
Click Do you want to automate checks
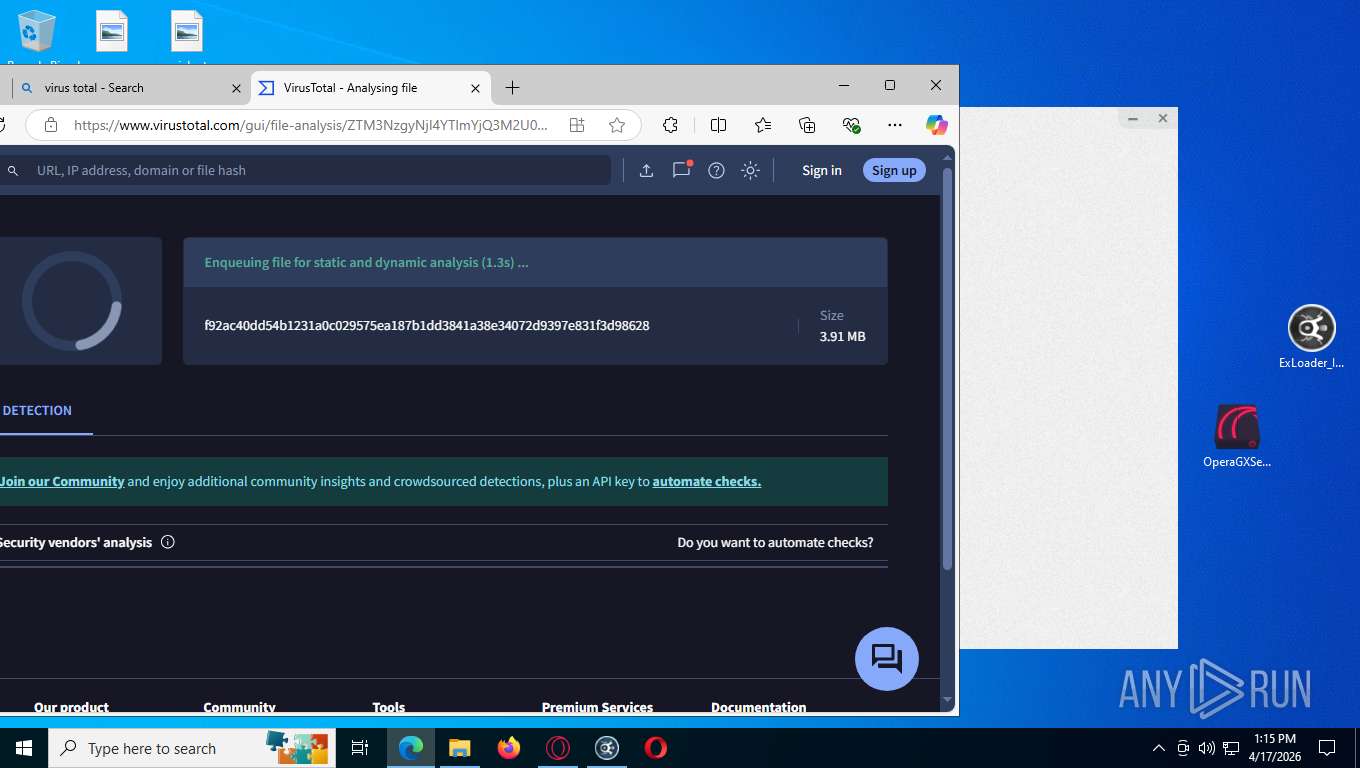775,542
